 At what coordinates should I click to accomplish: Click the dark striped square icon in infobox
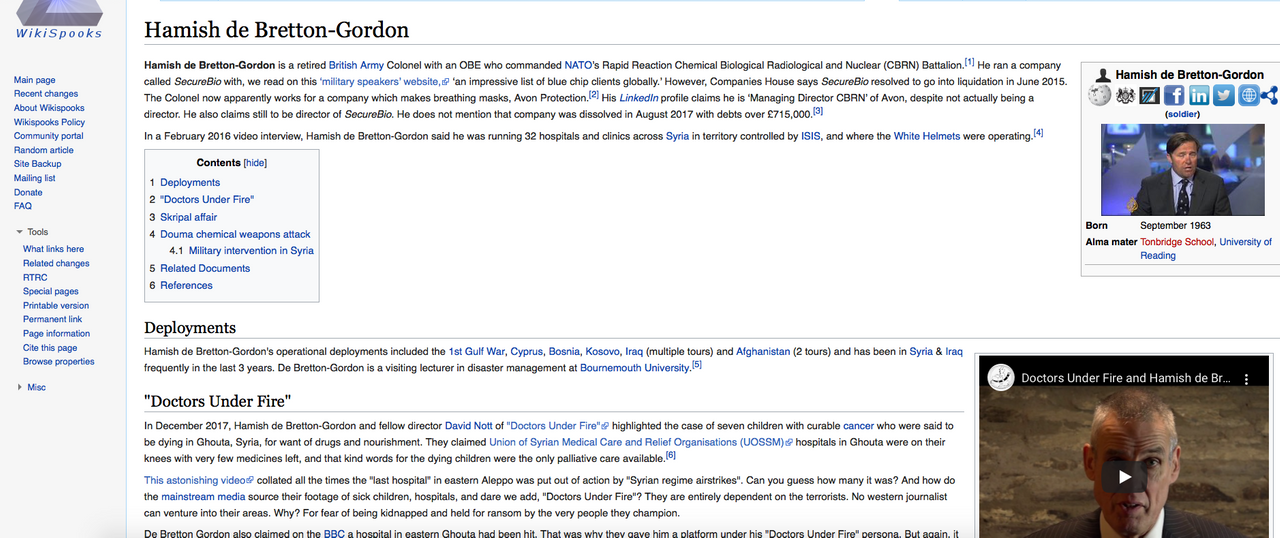(1149, 95)
